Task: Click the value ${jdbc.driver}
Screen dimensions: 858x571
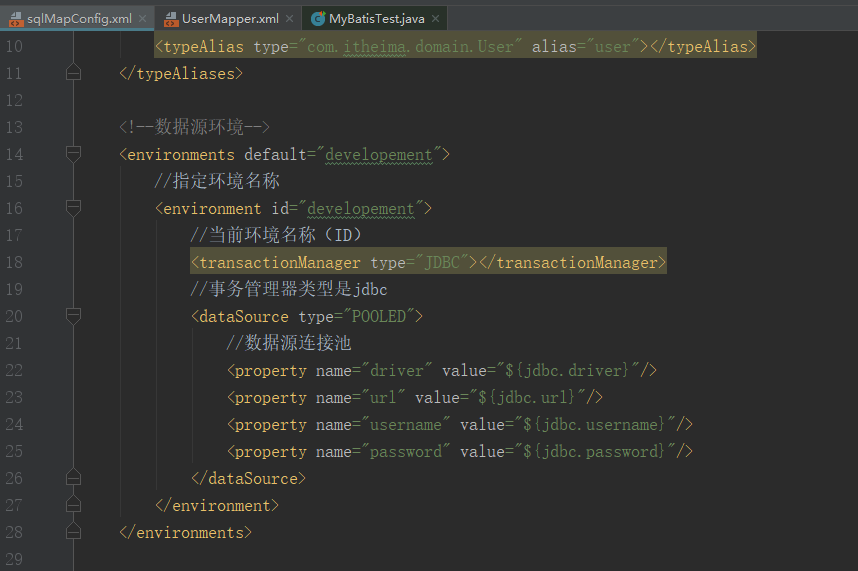Action: pyautogui.click(x=567, y=370)
